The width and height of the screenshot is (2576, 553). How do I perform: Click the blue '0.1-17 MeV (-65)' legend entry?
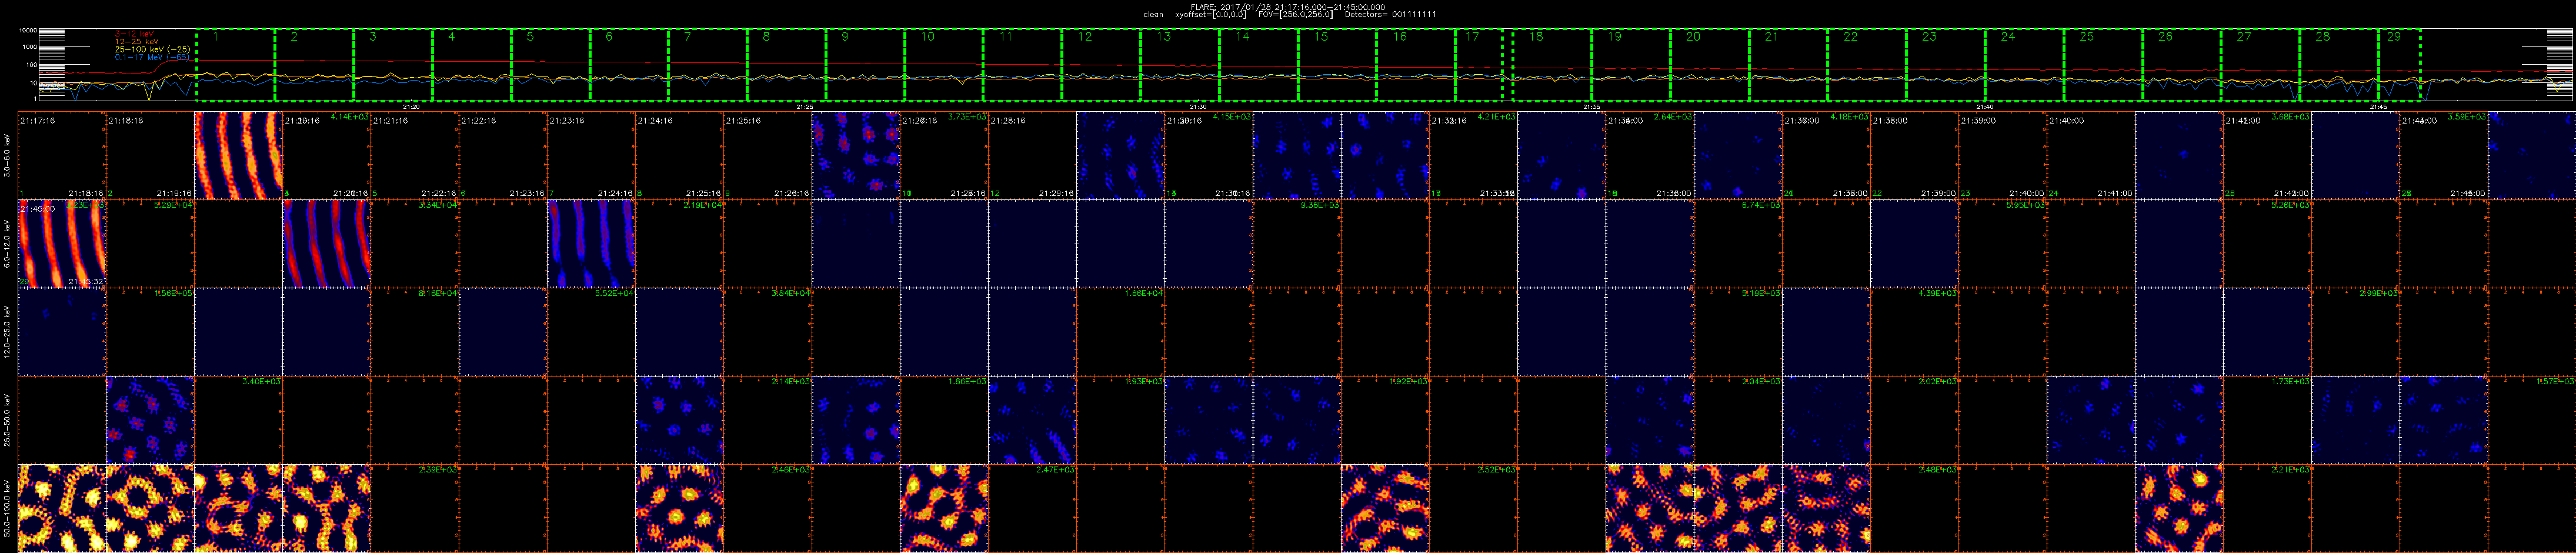(x=152, y=57)
